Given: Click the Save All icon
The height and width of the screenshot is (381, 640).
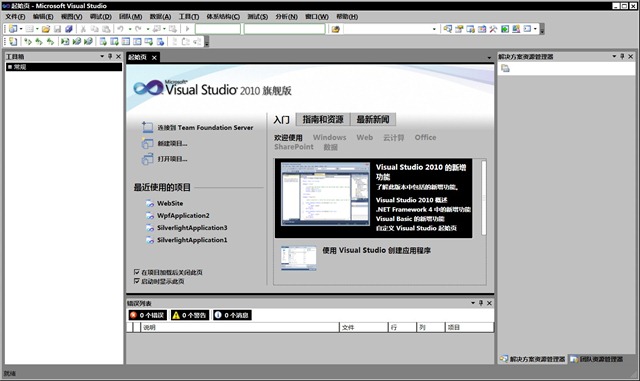Looking at the screenshot, I should [69, 29].
